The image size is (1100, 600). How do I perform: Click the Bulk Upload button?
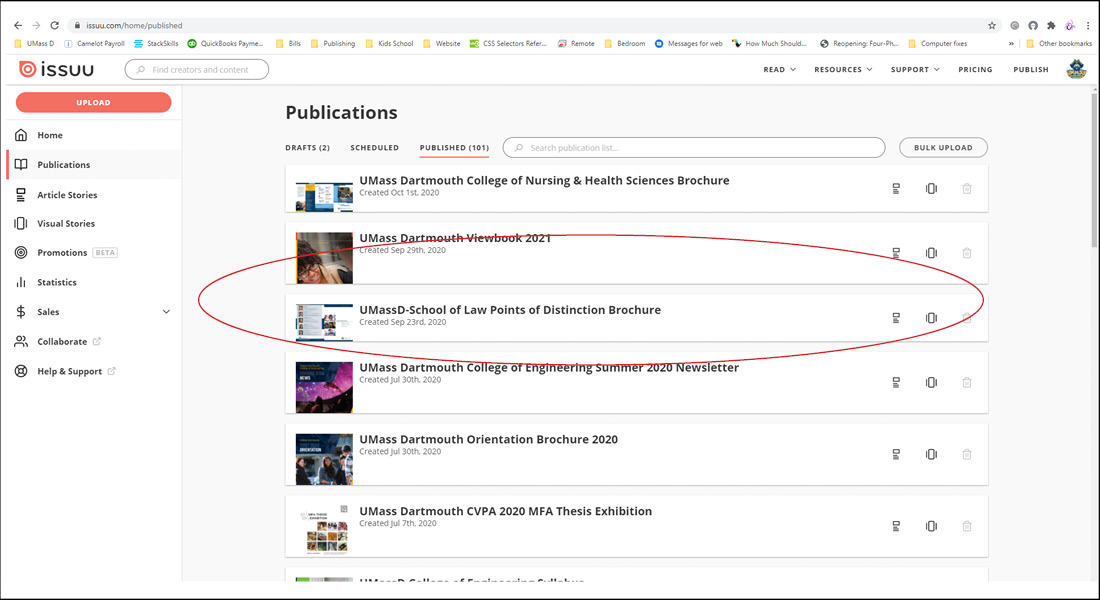coord(943,148)
